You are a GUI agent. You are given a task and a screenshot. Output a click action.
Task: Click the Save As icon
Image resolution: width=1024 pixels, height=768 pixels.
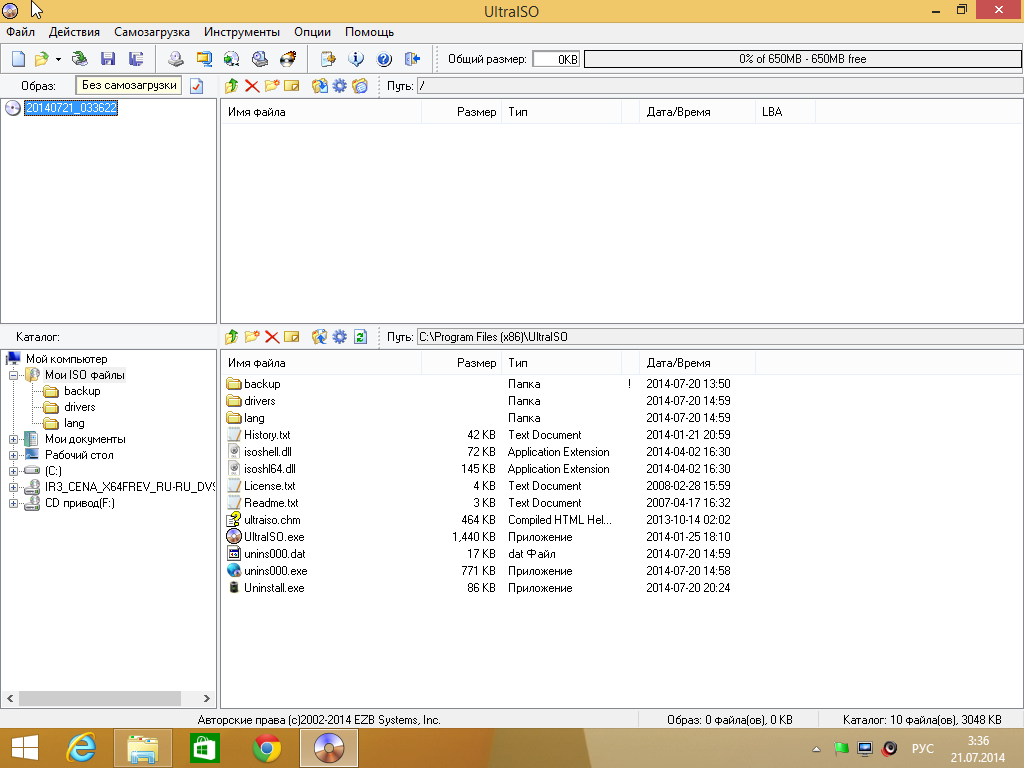coord(136,59)
